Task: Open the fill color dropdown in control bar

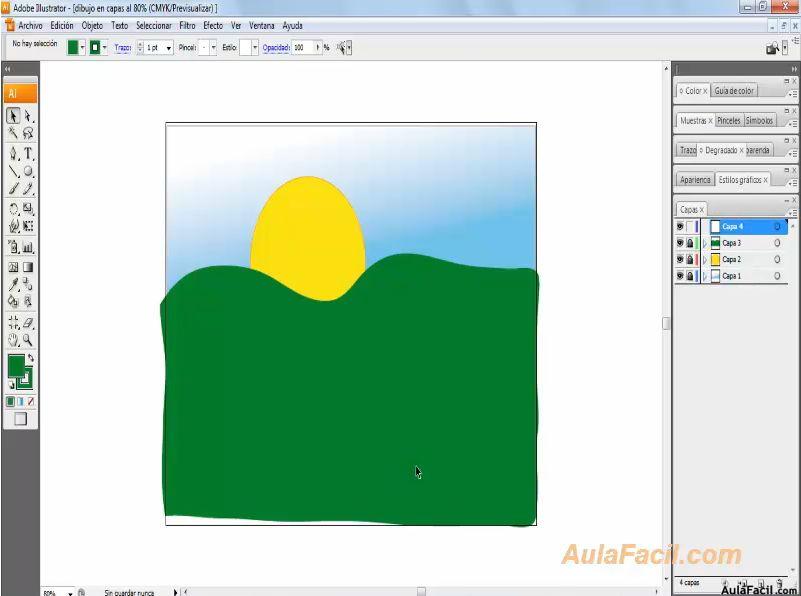Action: (82, 47)
